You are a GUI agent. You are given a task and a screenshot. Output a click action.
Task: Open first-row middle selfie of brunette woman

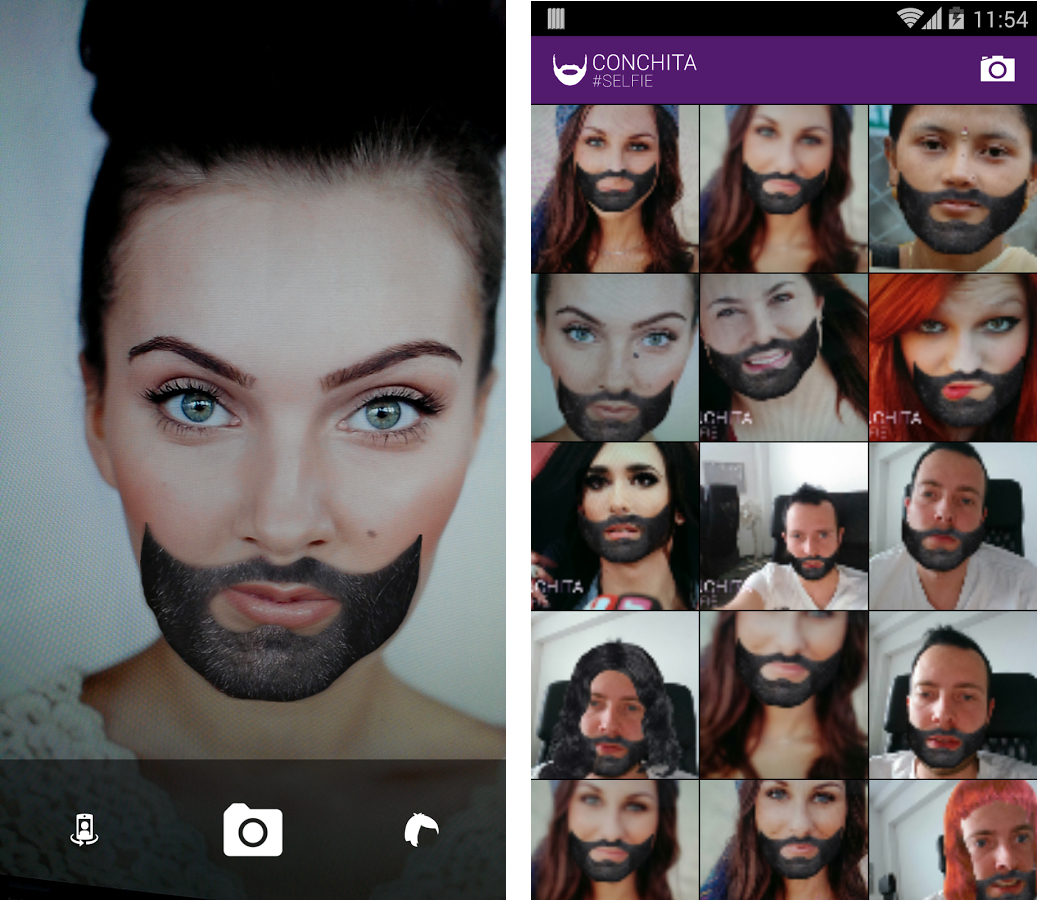(x=784, y=188)
